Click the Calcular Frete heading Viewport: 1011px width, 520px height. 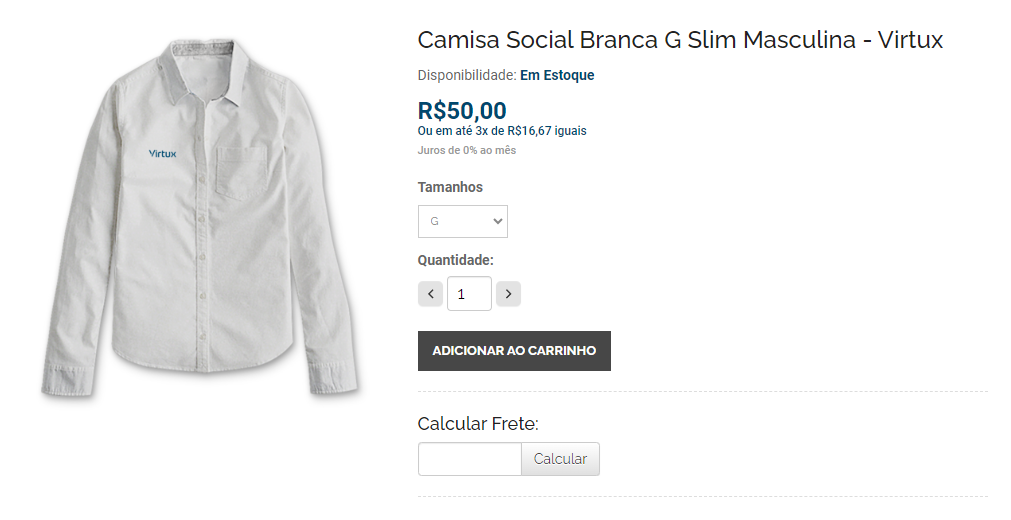[x=478, y=424]
